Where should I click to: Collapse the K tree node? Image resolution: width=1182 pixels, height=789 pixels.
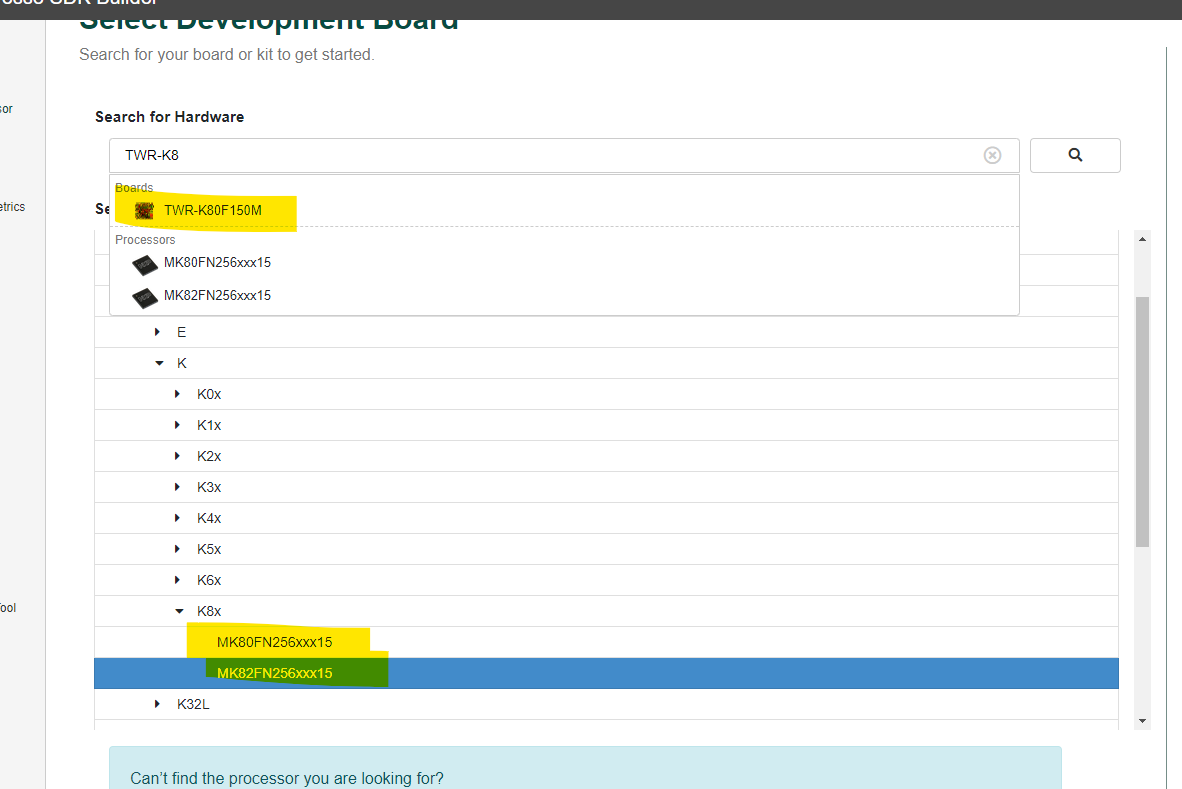tap(159, 363)
